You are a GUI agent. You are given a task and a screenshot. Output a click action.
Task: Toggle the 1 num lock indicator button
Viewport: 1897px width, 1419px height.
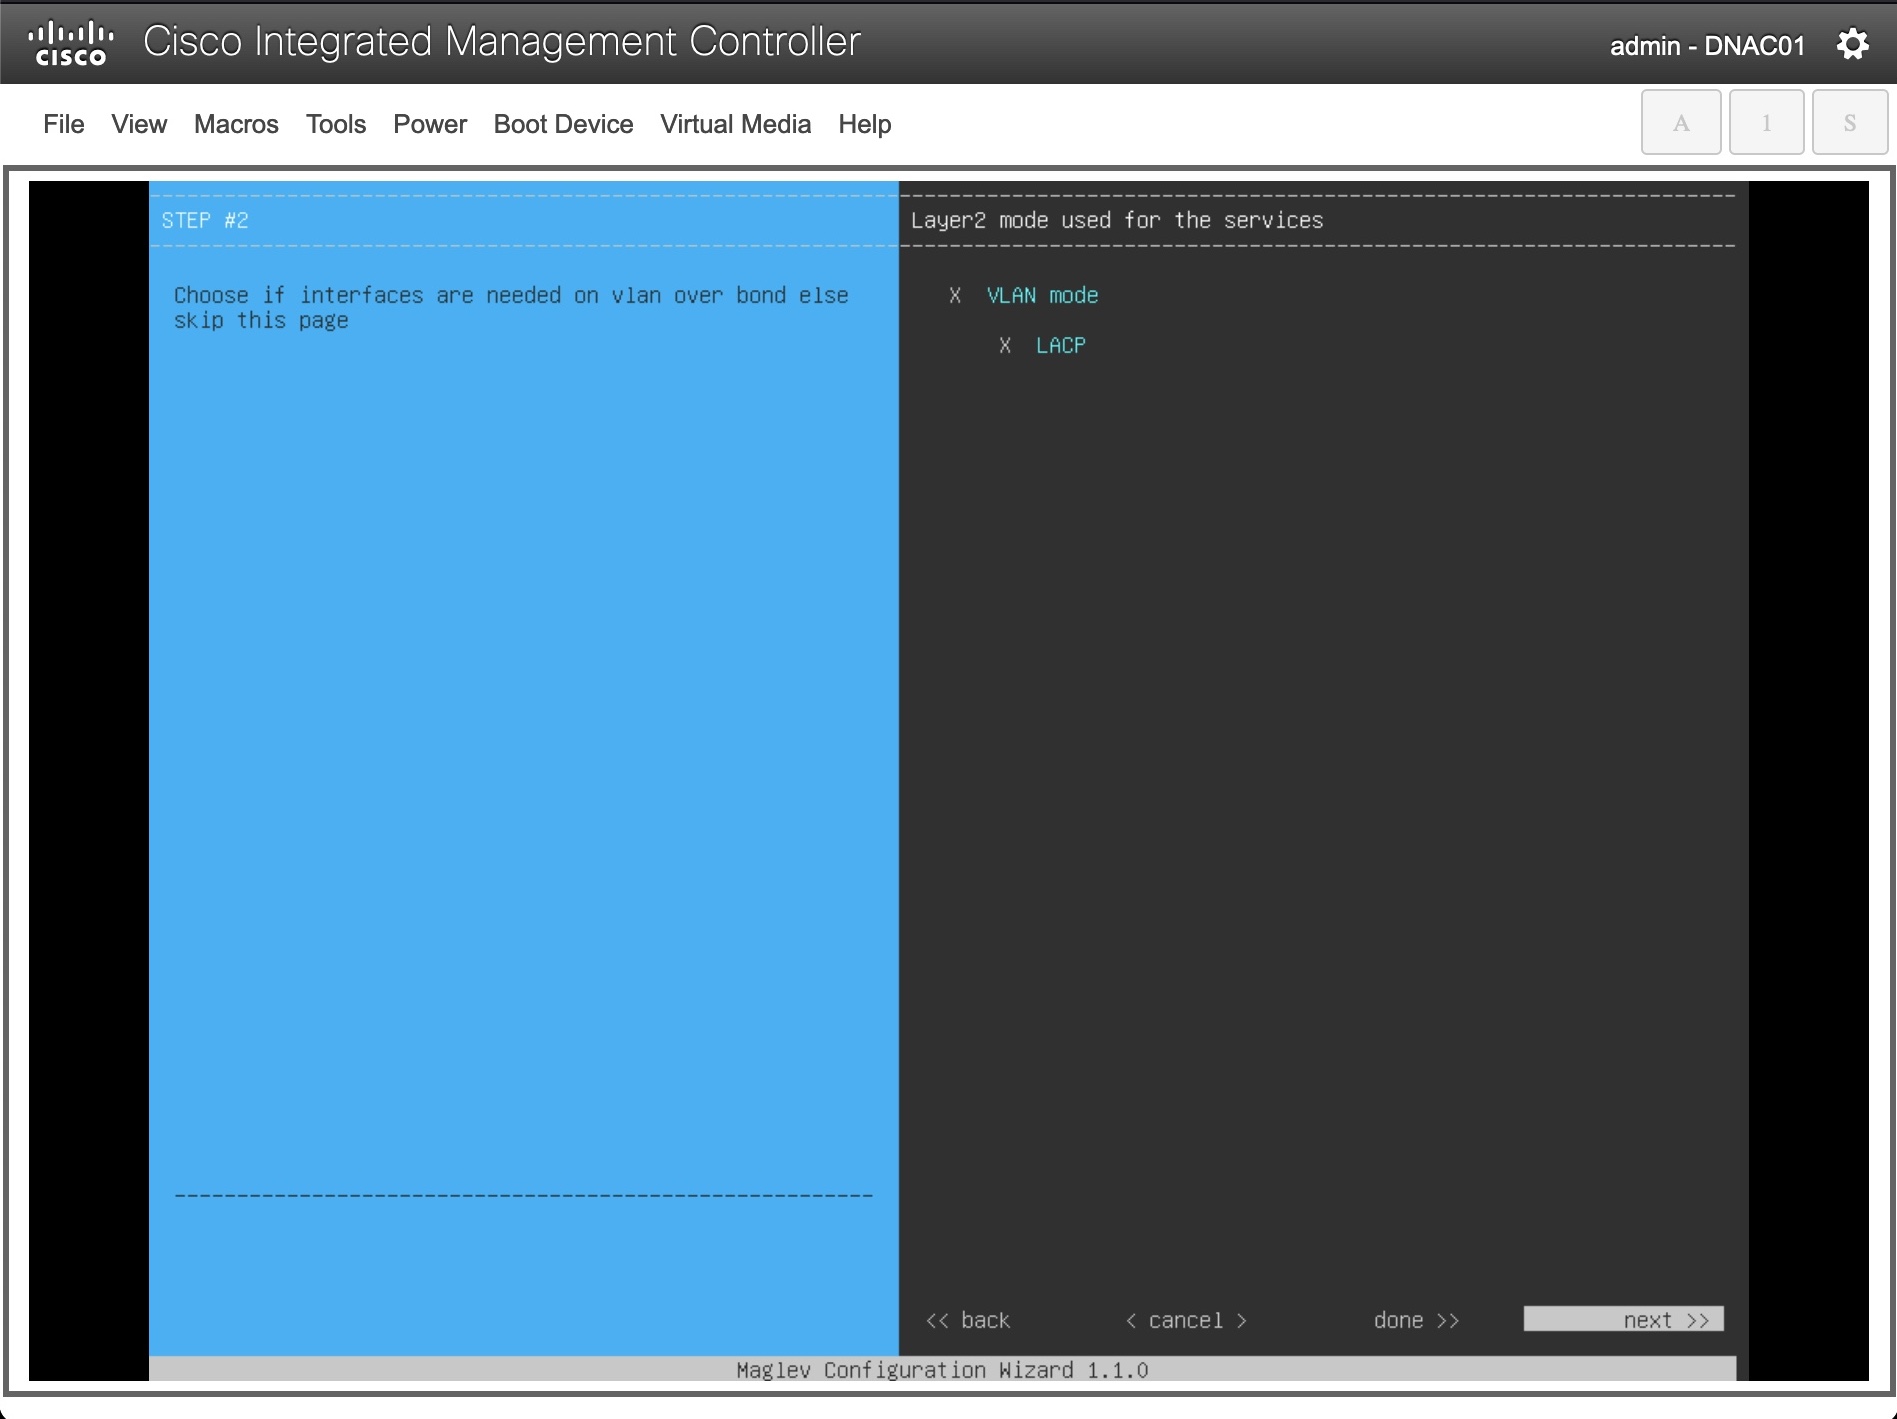tap(1766, 123)
